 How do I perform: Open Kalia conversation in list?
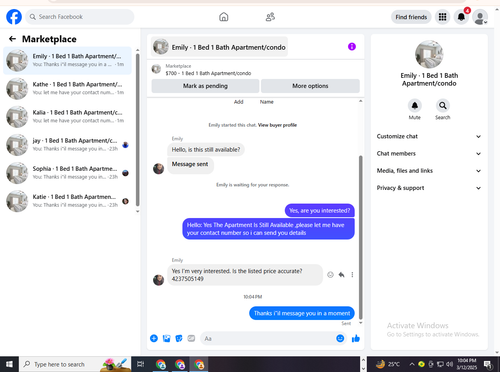coord(67,117)
